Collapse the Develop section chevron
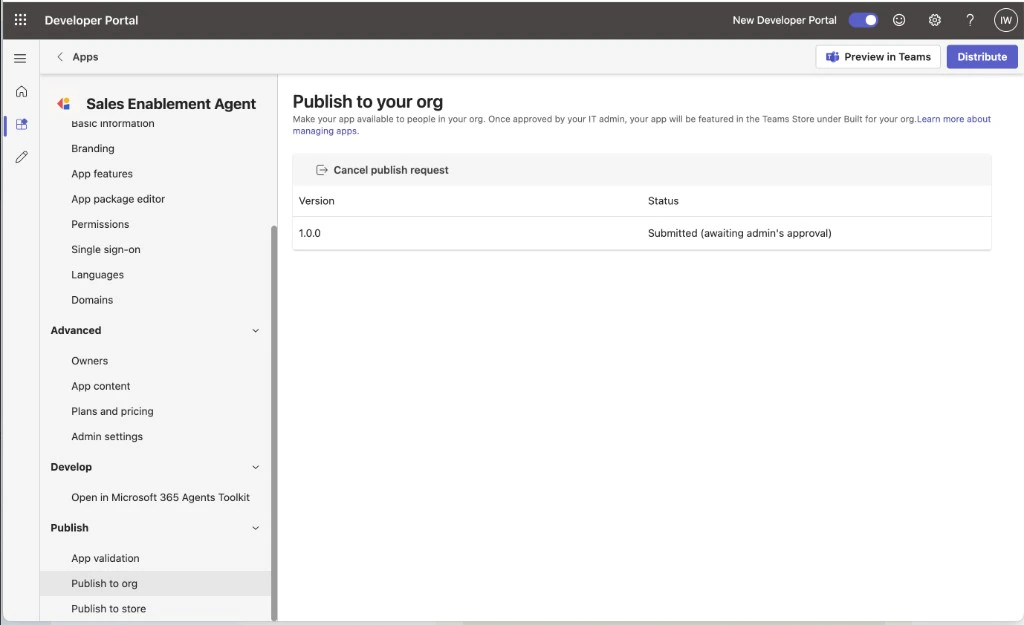This screenshot has height=625, width=1024. (255, 467)
